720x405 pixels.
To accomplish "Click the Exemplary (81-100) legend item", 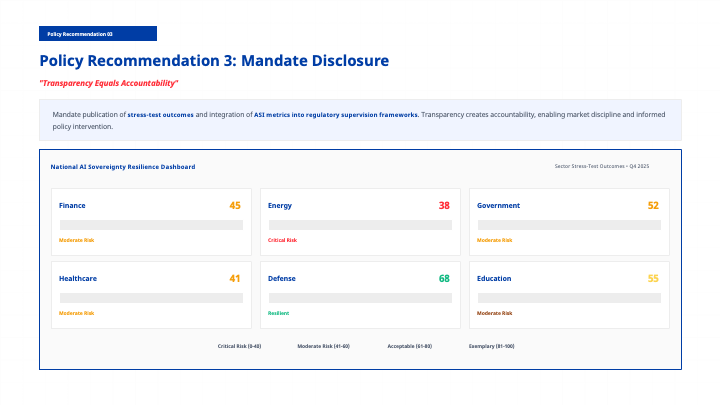I will tap(491, 346).
